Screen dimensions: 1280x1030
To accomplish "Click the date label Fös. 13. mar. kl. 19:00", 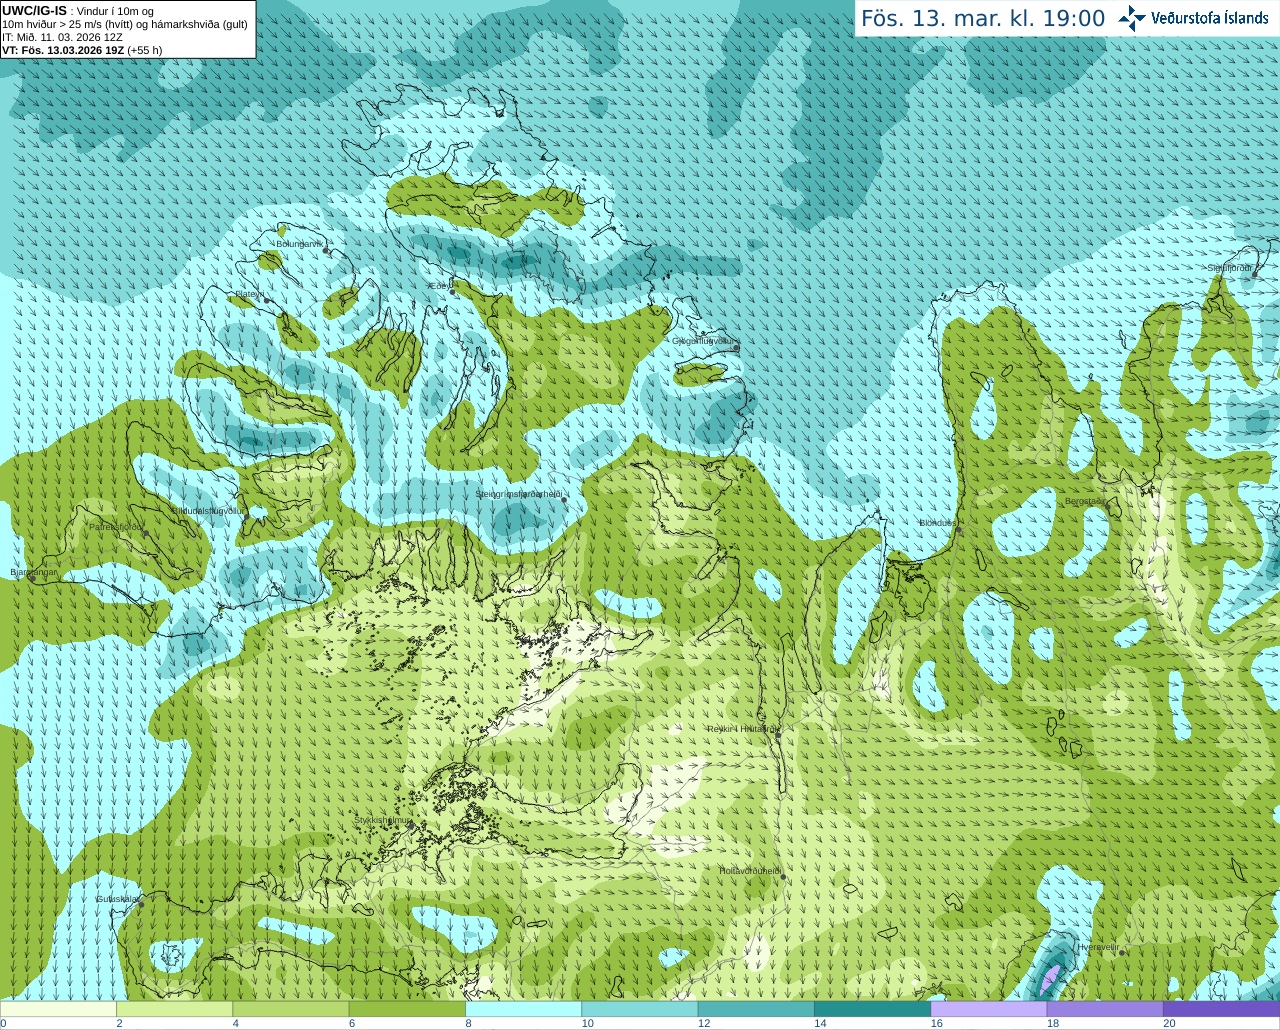I will 983,19.
